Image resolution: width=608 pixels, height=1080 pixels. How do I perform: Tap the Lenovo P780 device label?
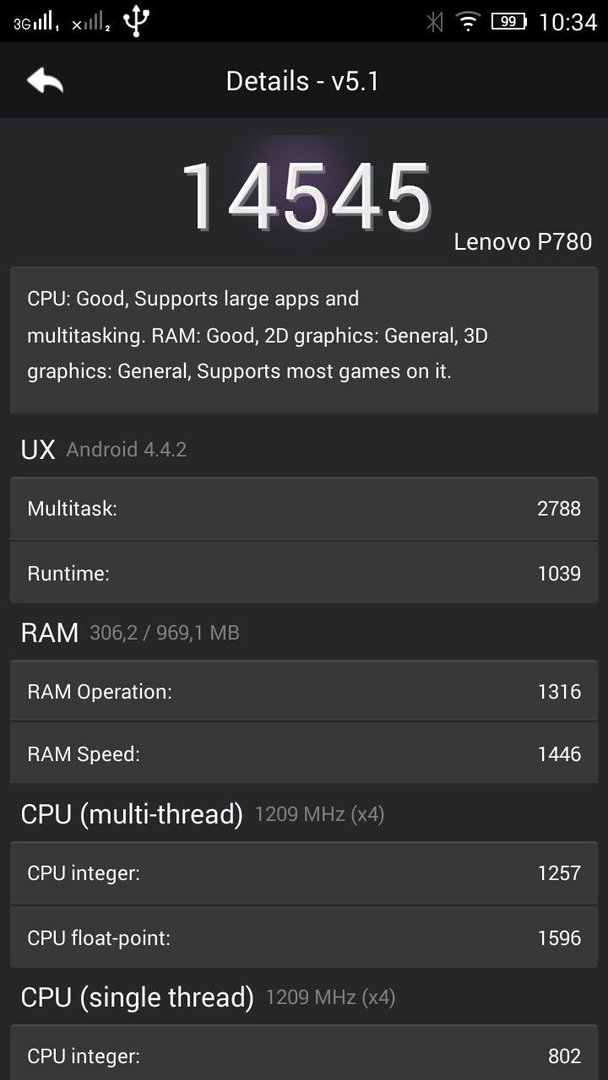(x=523, y=242)
